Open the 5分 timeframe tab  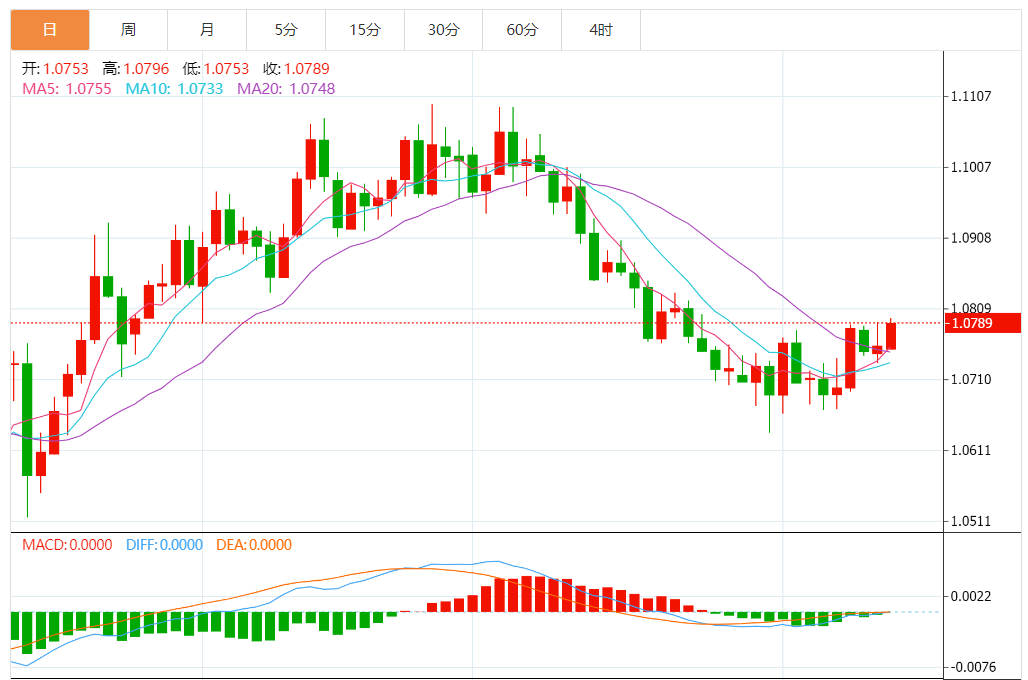pyautogui.click(x=286, y=30)
